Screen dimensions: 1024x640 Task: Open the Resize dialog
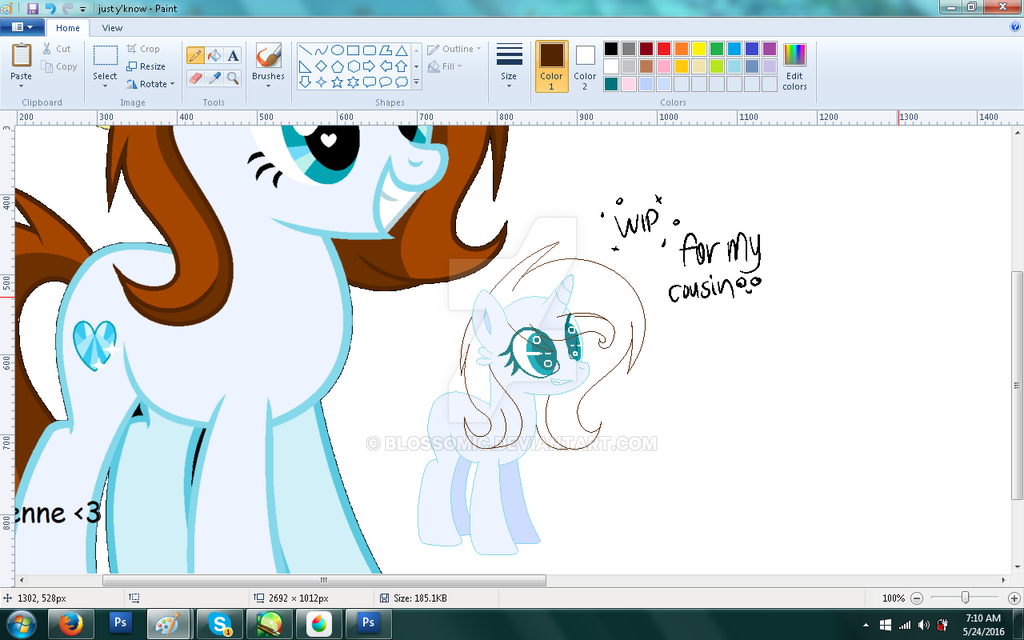[146, 67]
